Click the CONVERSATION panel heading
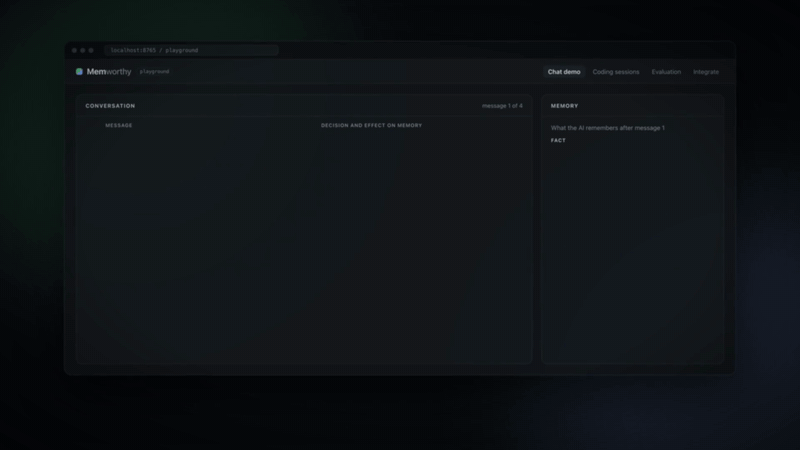The image size is (800, 450). [110, 106]
